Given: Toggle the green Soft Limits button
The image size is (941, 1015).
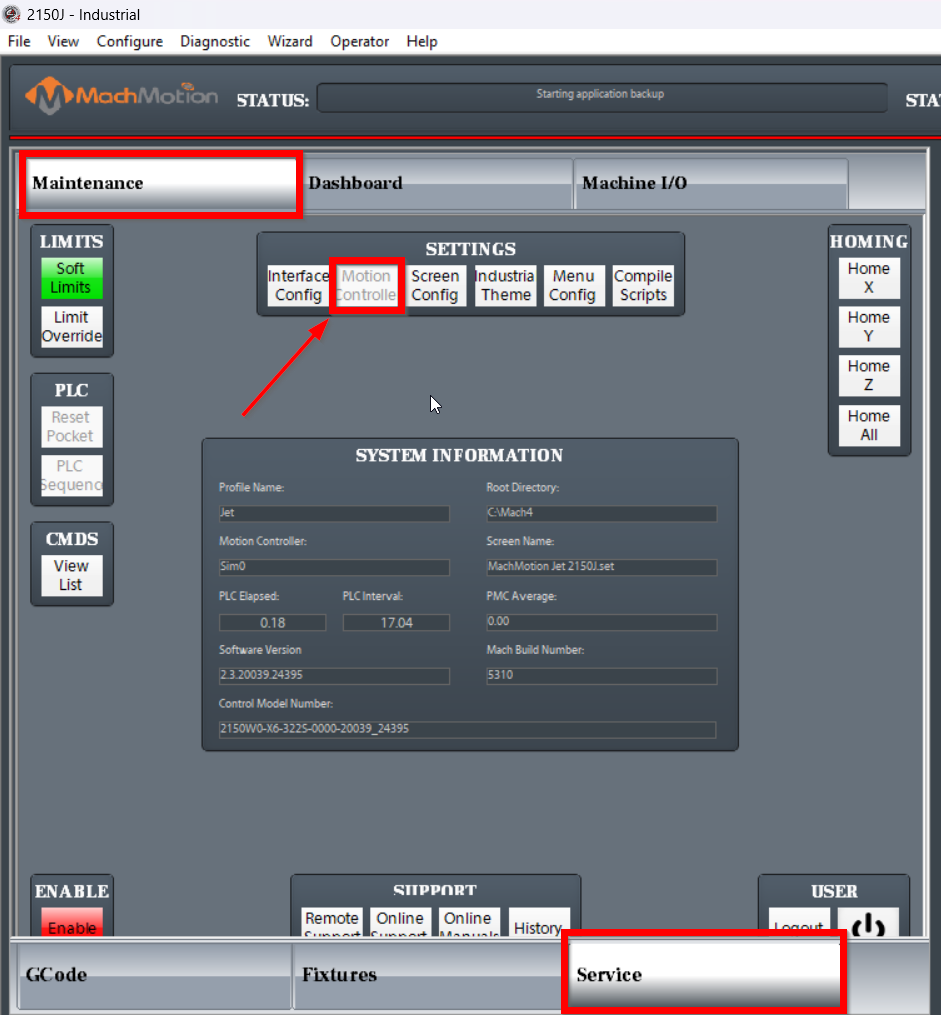Looking at the screenshot, I should (71, 278).
